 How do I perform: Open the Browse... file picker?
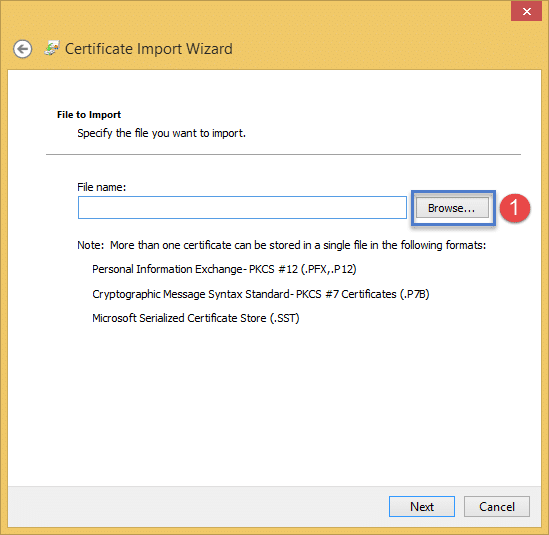(x=452, y=208)
